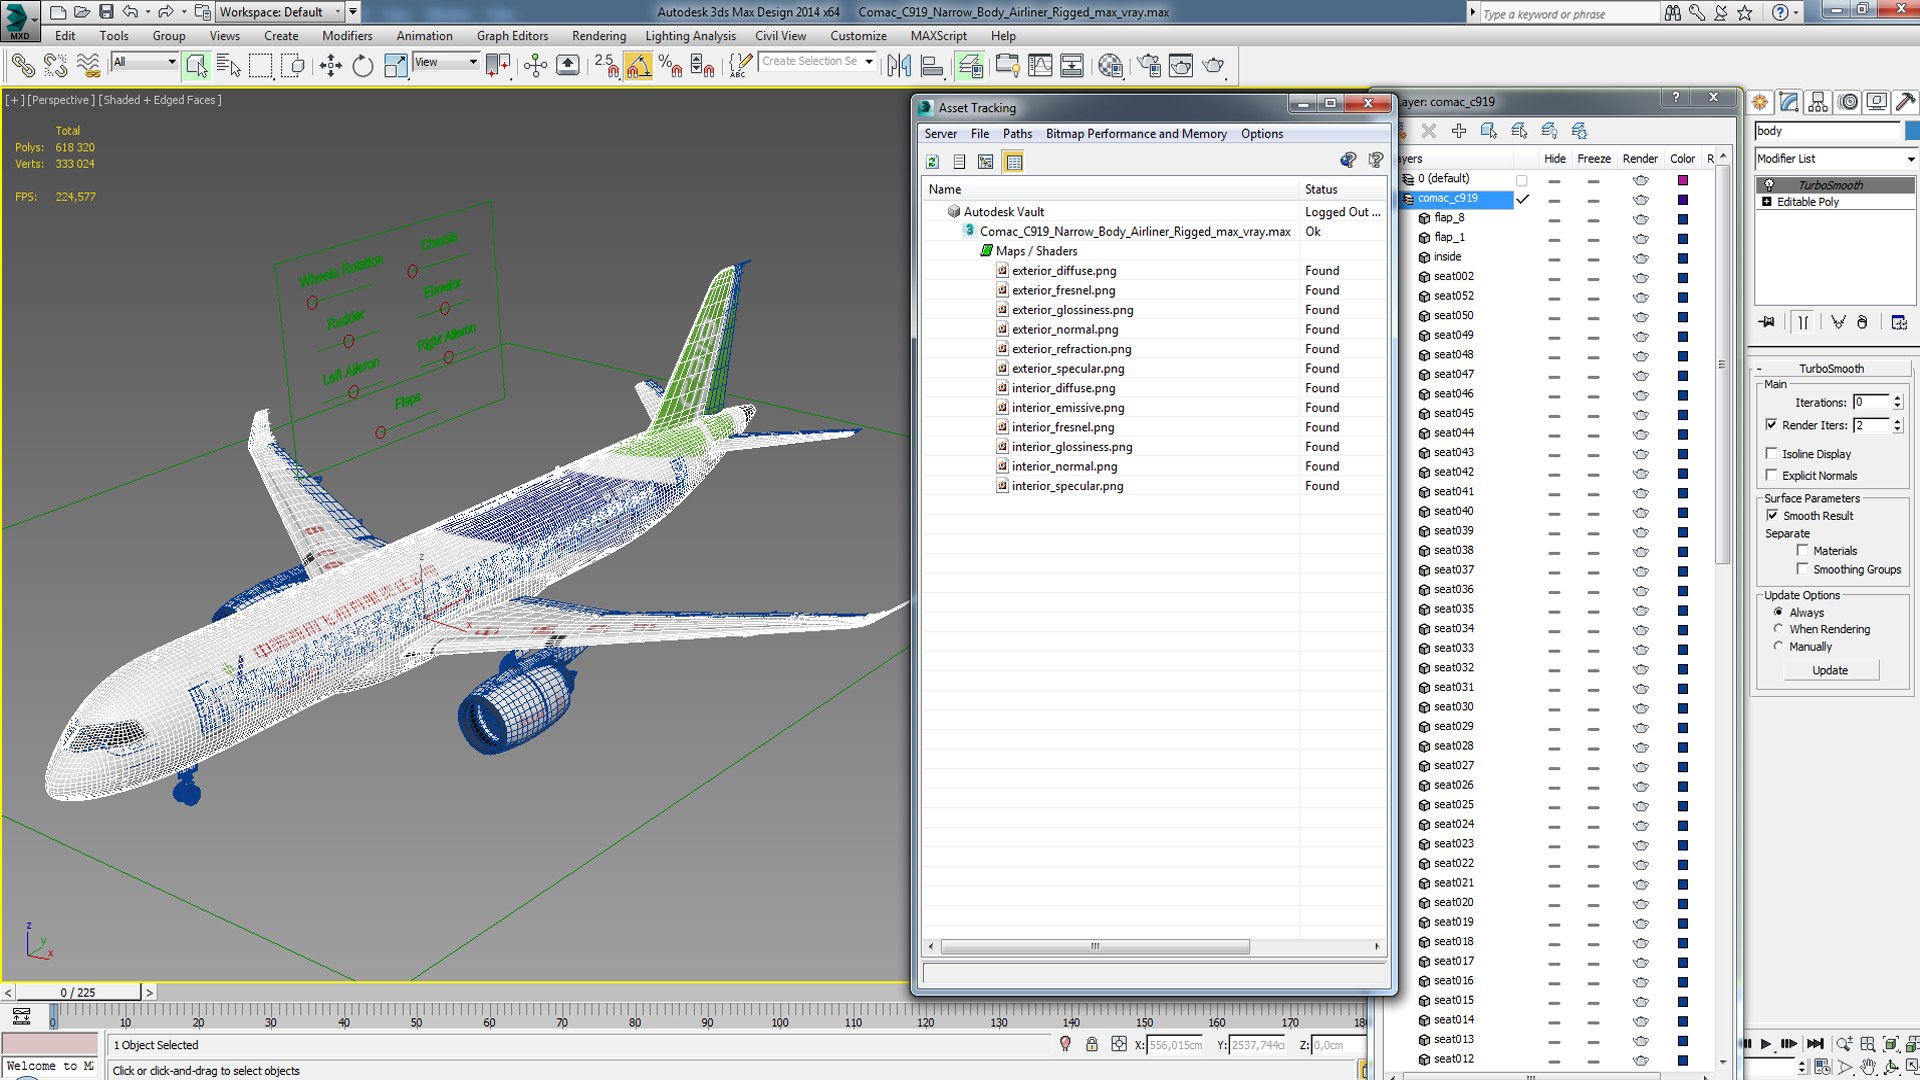
Task: Open Render Setup icon
Action: pyautogui.click(x=1149, y=66)
